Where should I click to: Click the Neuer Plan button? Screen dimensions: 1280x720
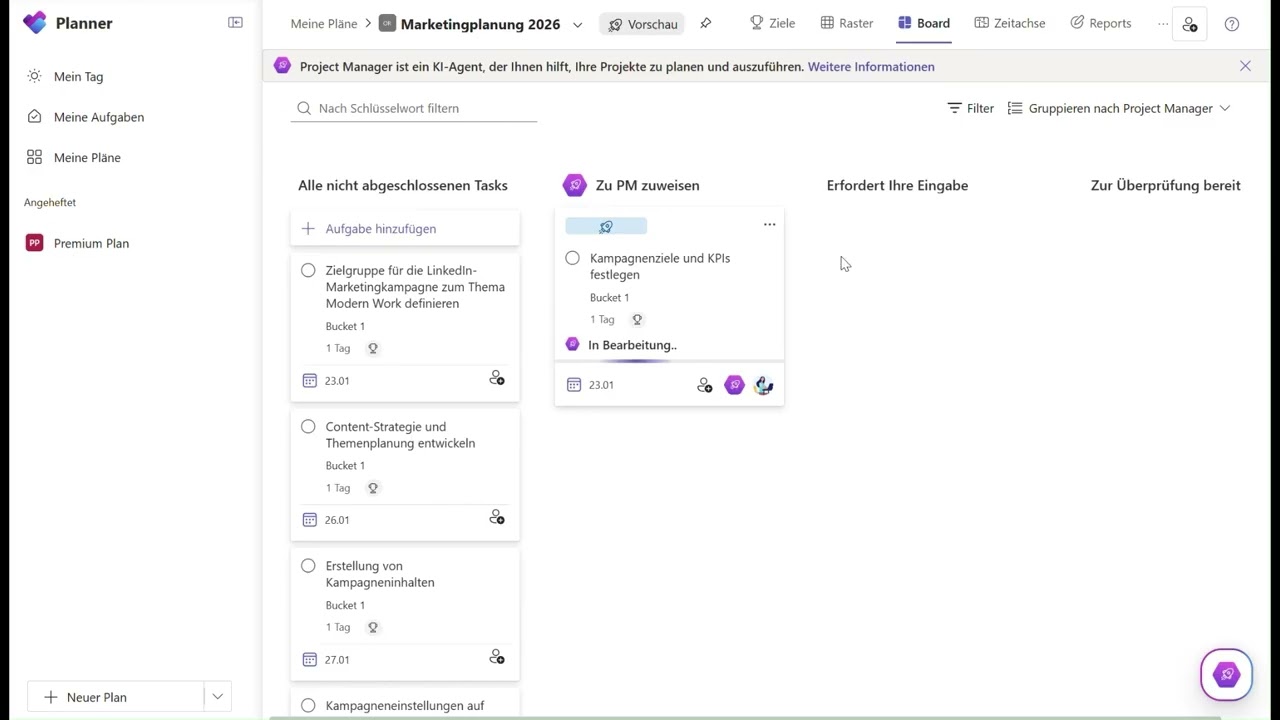115,697
